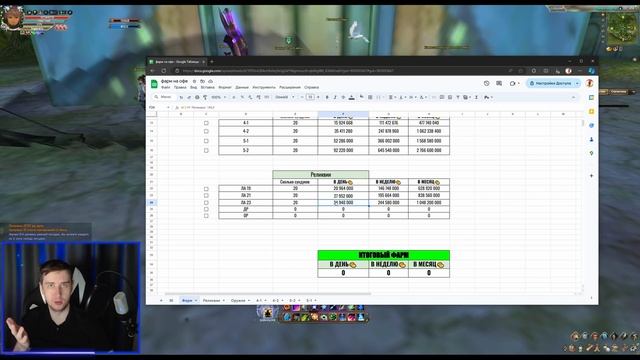The width and height of the screenshot is (640, 360).
Task: Click the spreadsheet horizontal scrollbar
Action: point(268,293)
